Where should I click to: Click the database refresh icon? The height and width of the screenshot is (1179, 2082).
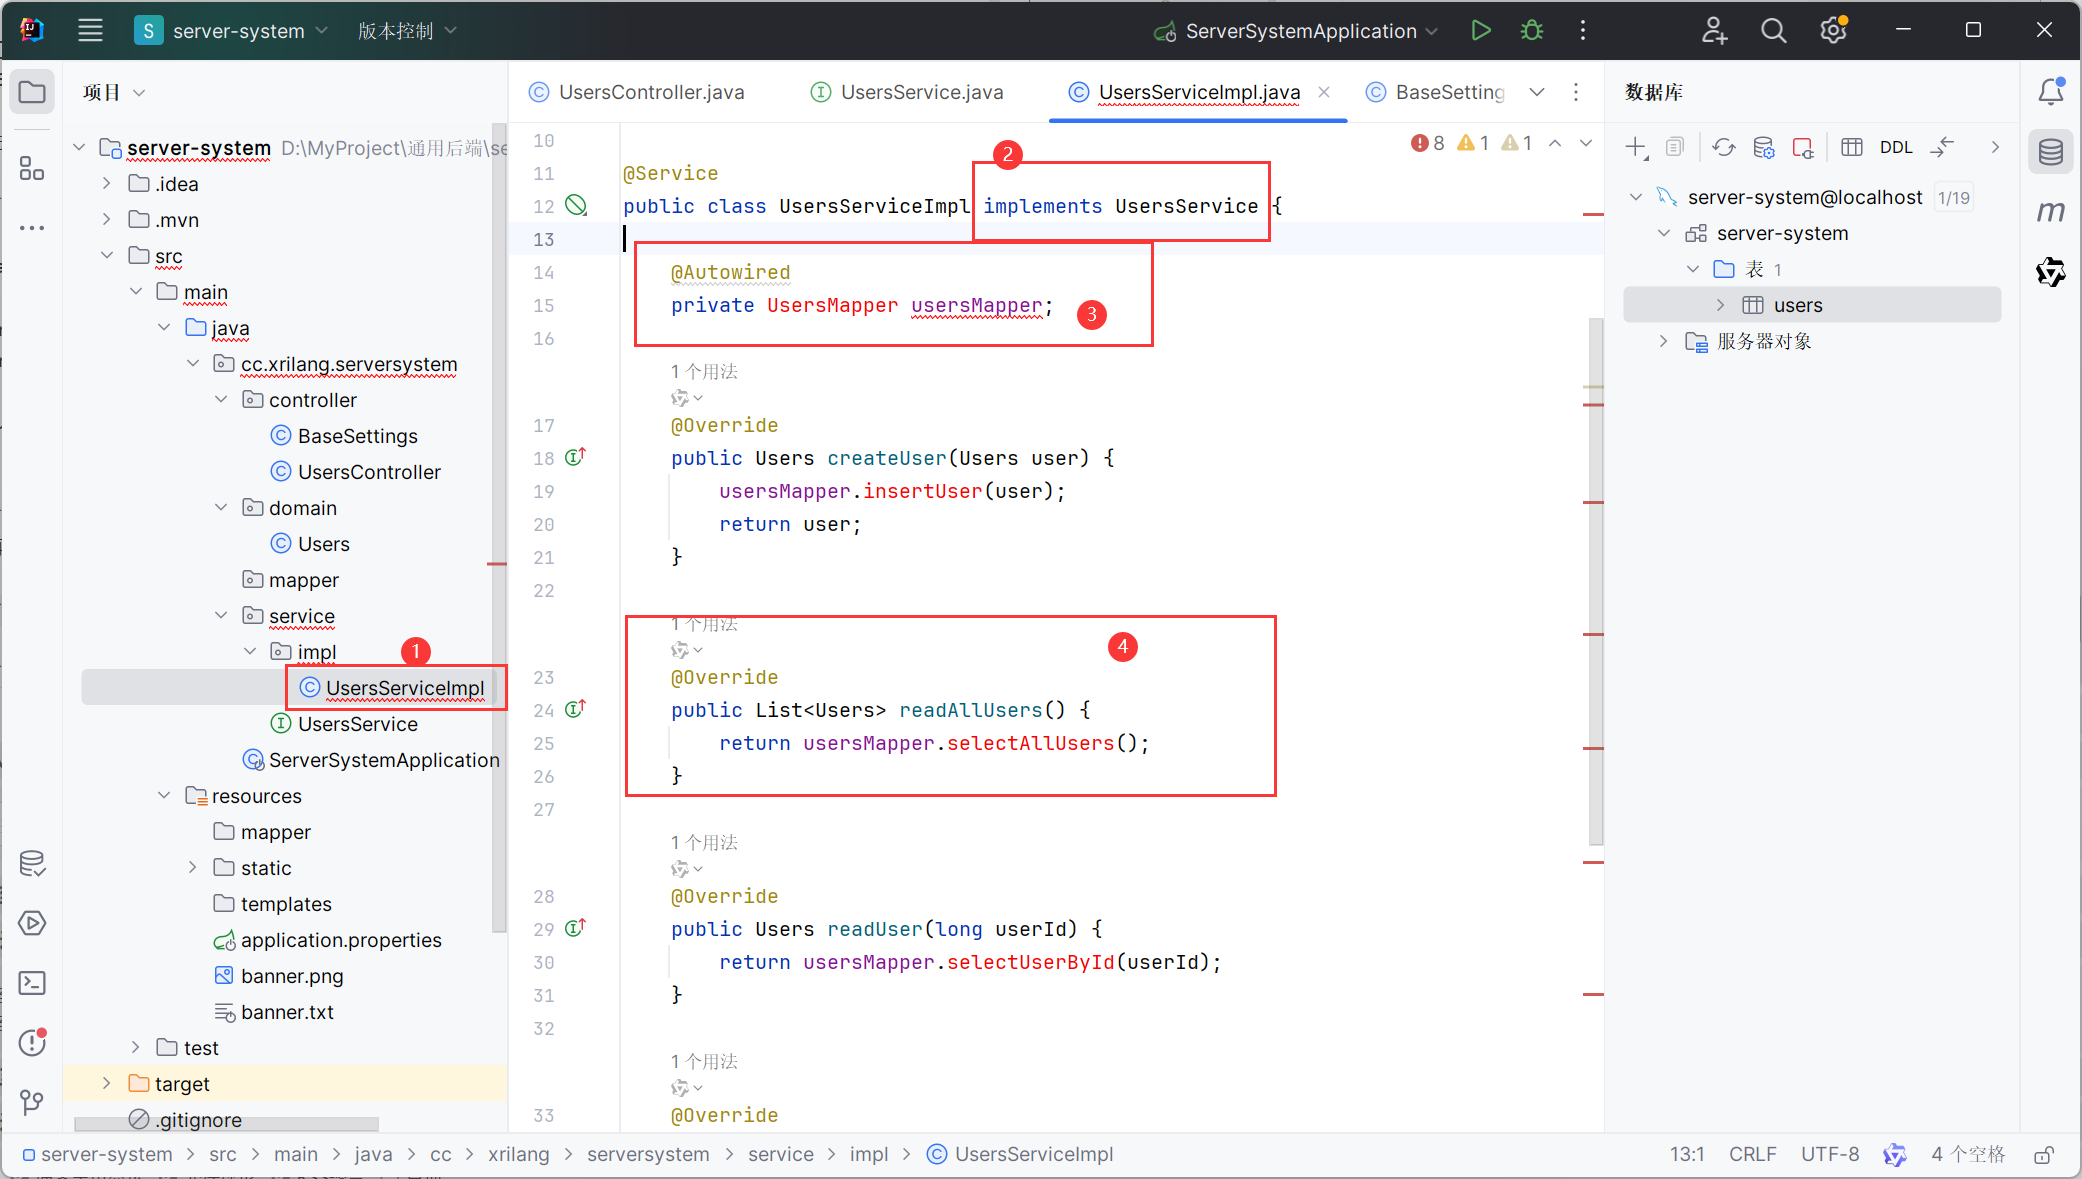pyautogui.click(x=1723, y=148)
